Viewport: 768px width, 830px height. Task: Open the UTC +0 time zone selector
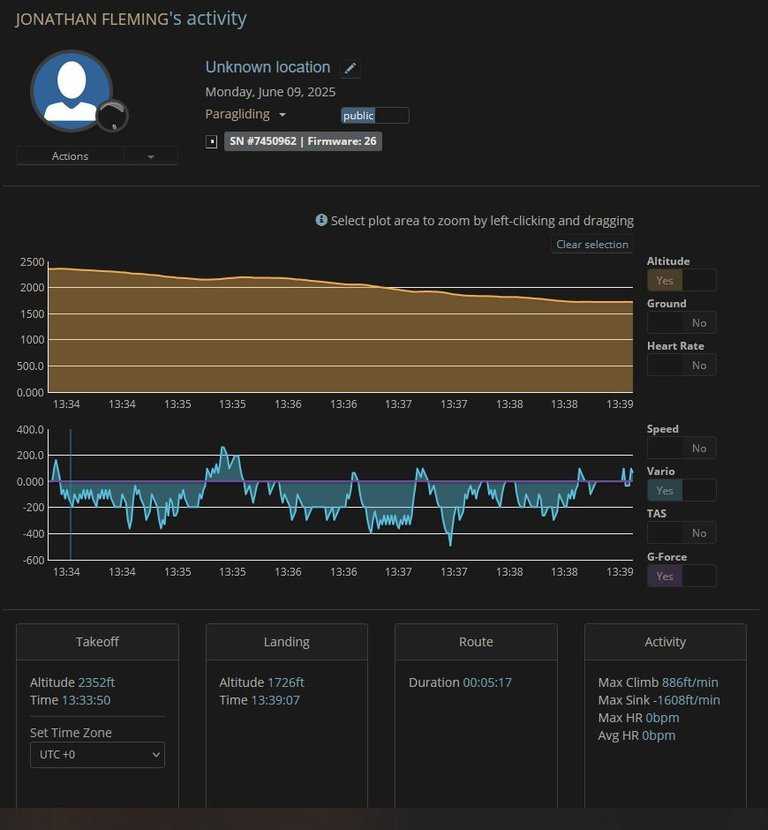[97, 754]
